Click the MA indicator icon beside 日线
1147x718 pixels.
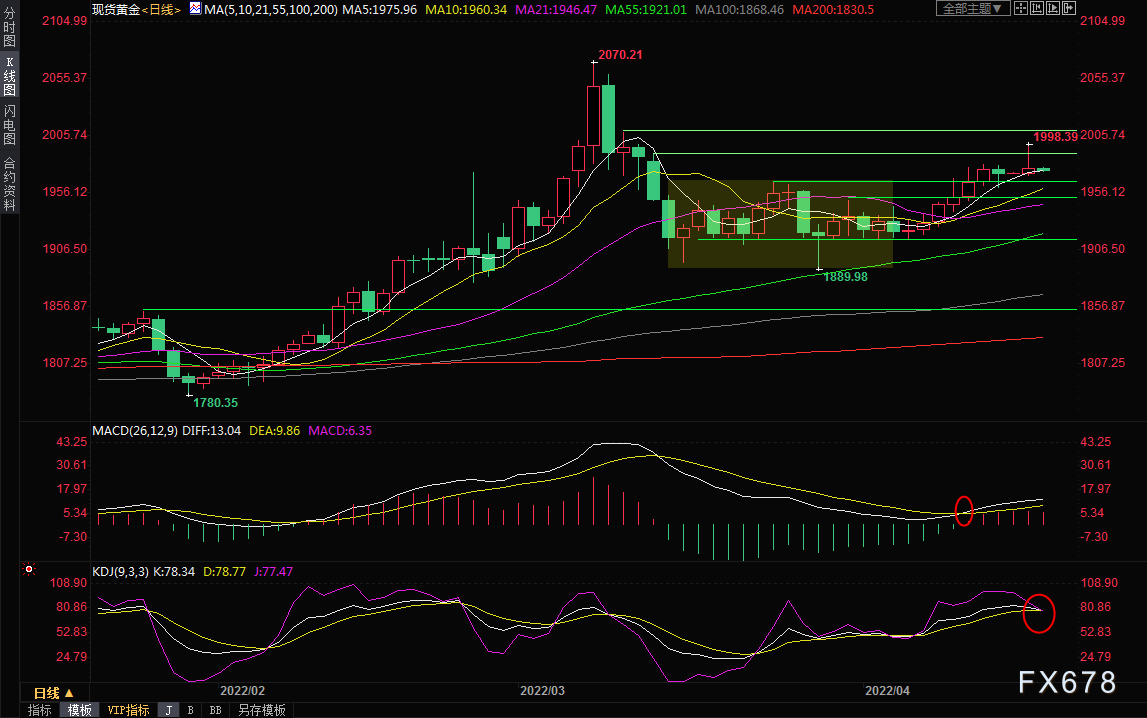pos(195,9)
